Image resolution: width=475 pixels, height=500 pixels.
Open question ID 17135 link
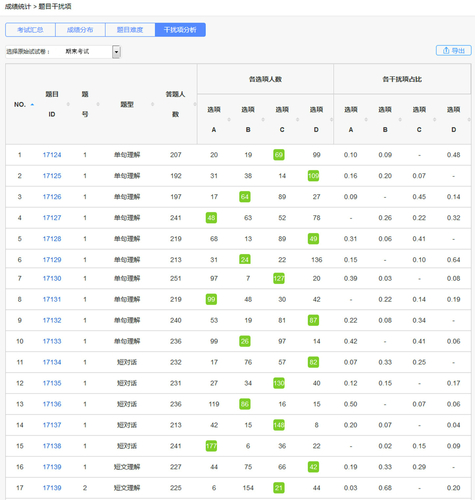pos(52,383)
